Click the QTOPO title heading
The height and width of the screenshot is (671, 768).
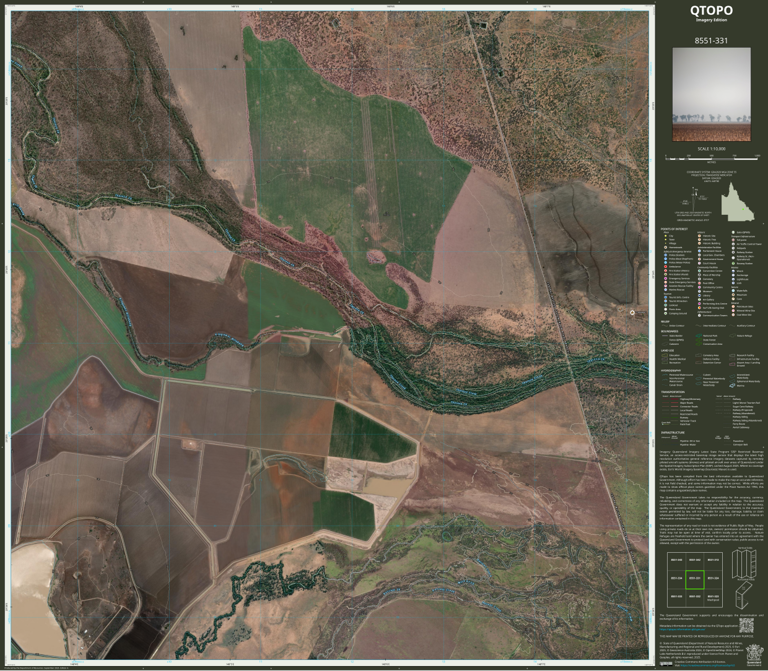point(711,10)
